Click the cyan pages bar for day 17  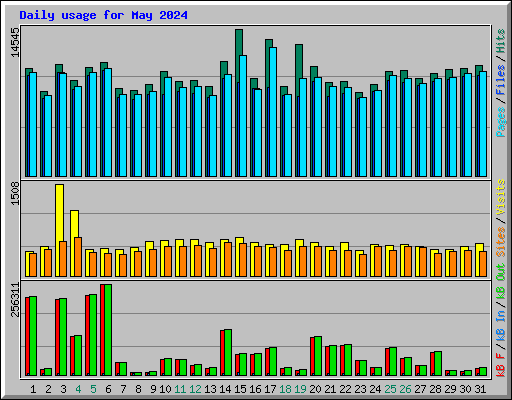pyautogui.click(x=273, y=112)
